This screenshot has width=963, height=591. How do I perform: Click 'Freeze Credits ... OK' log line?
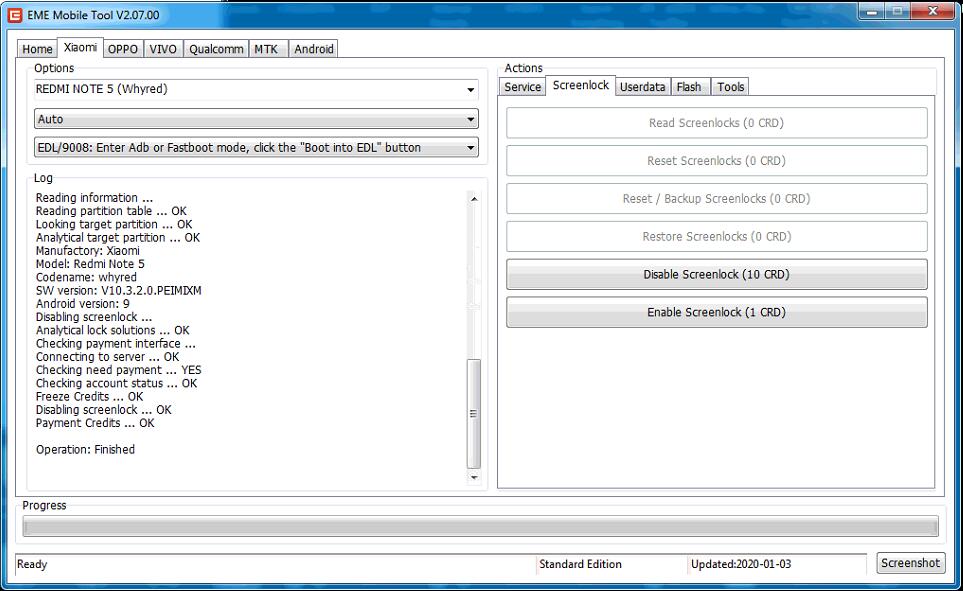(x=89, y=396)
